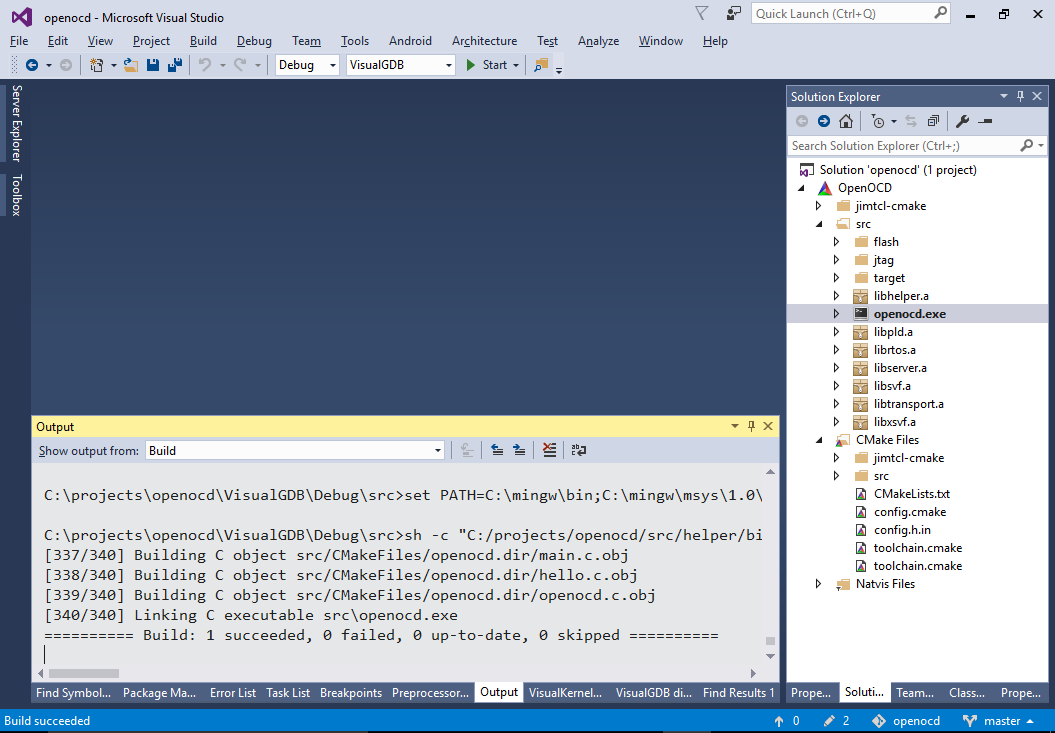Open the Team Explorer tab beside Solution Explorer

click(915, 693)
